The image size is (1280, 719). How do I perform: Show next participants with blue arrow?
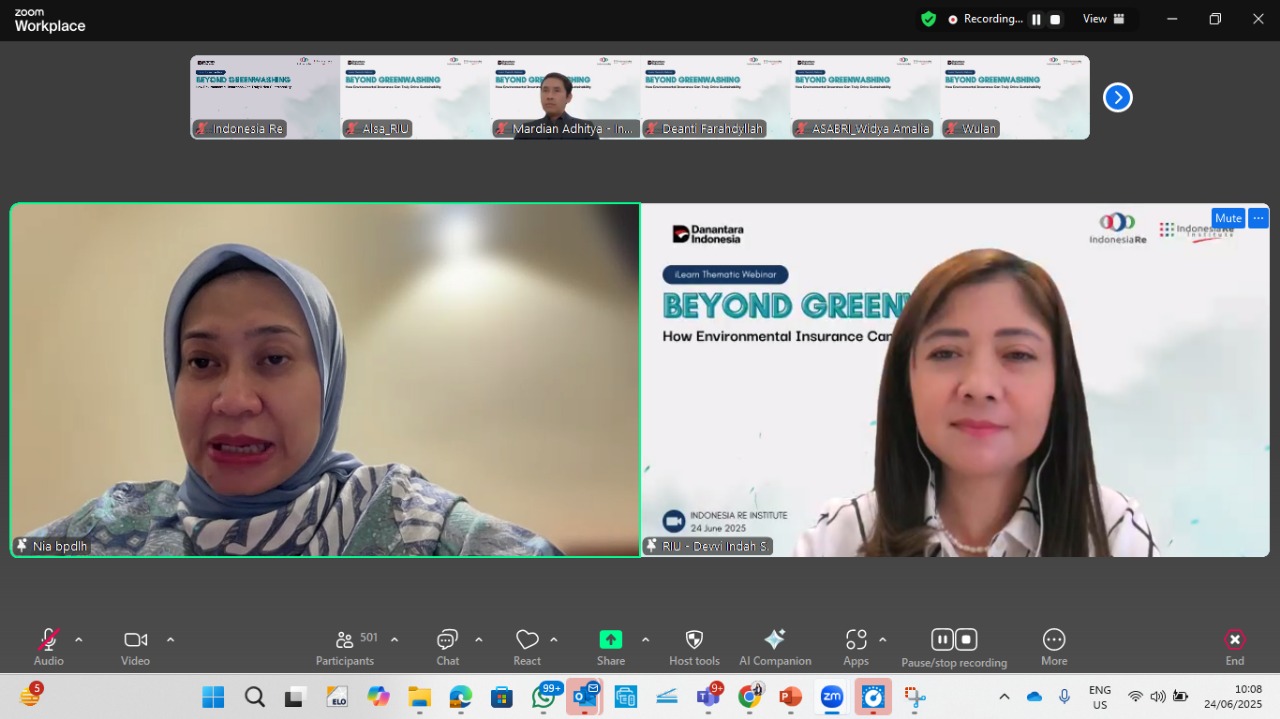point(1117,97)
